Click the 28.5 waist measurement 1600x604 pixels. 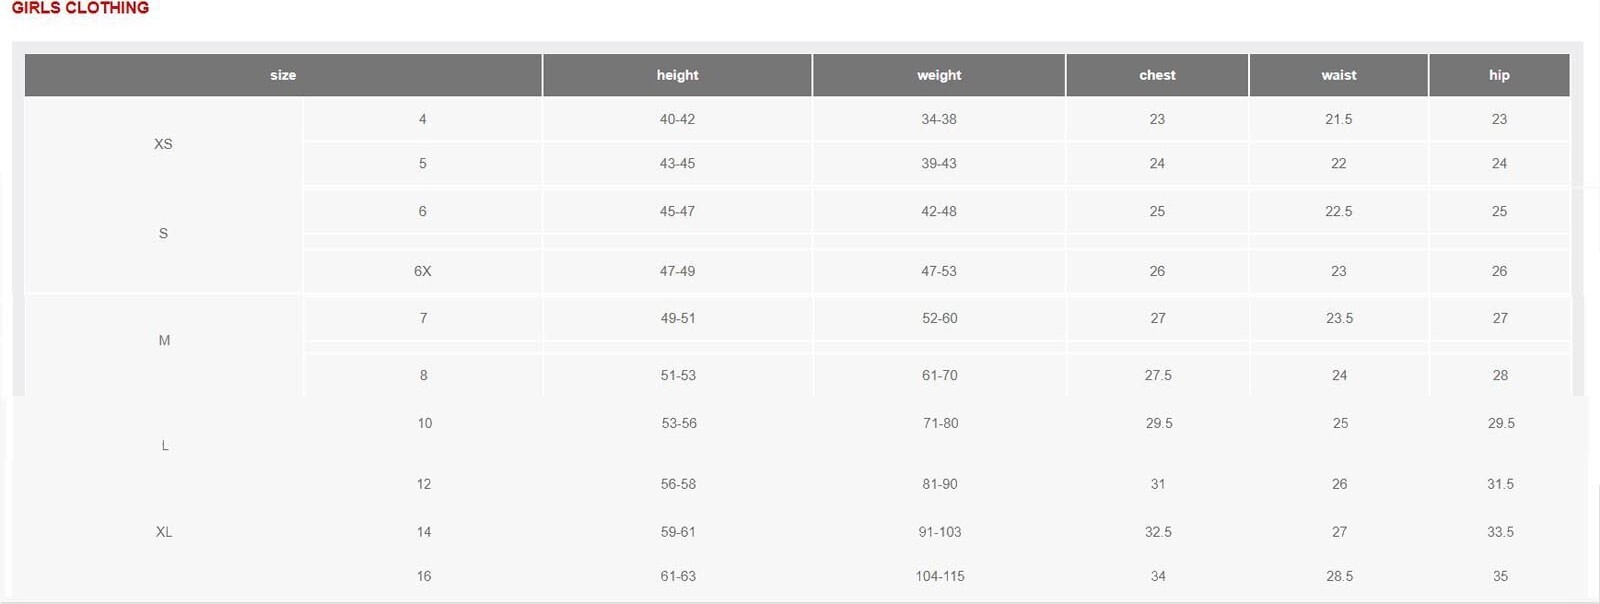1340,576
